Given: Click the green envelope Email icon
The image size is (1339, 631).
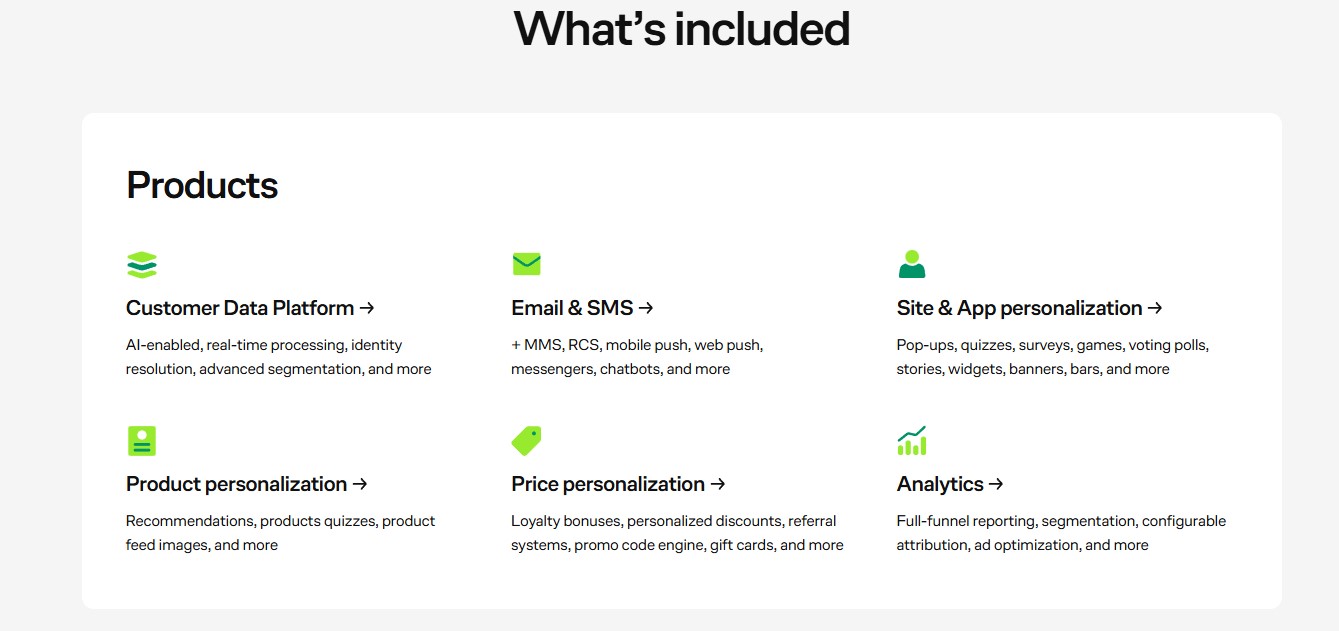Looking at the screenshot, I should pyautogui.click(x=526, y=264).
